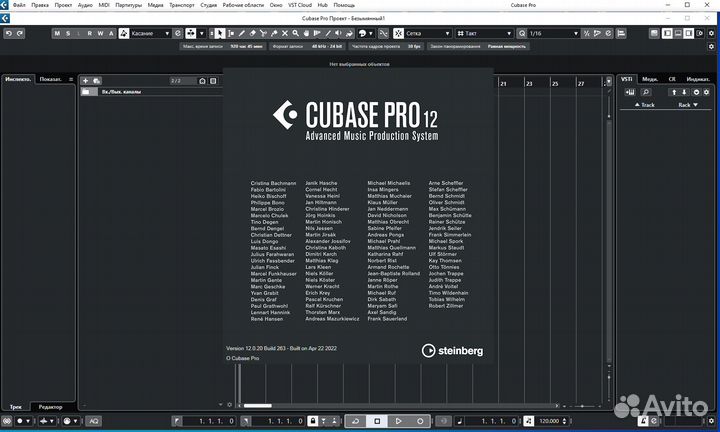Image resolution: width=720 pixels, height=432 pixels.
Task: Click the Play transport button
Action: click(399, 421)
